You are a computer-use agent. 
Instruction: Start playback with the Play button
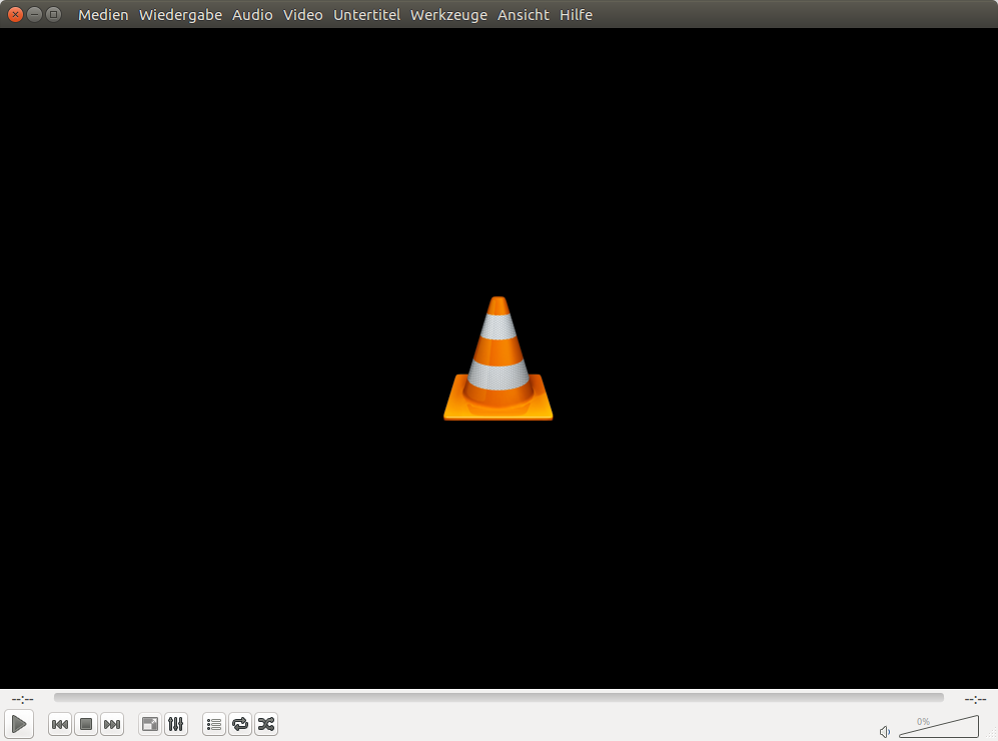click(18, 724)
